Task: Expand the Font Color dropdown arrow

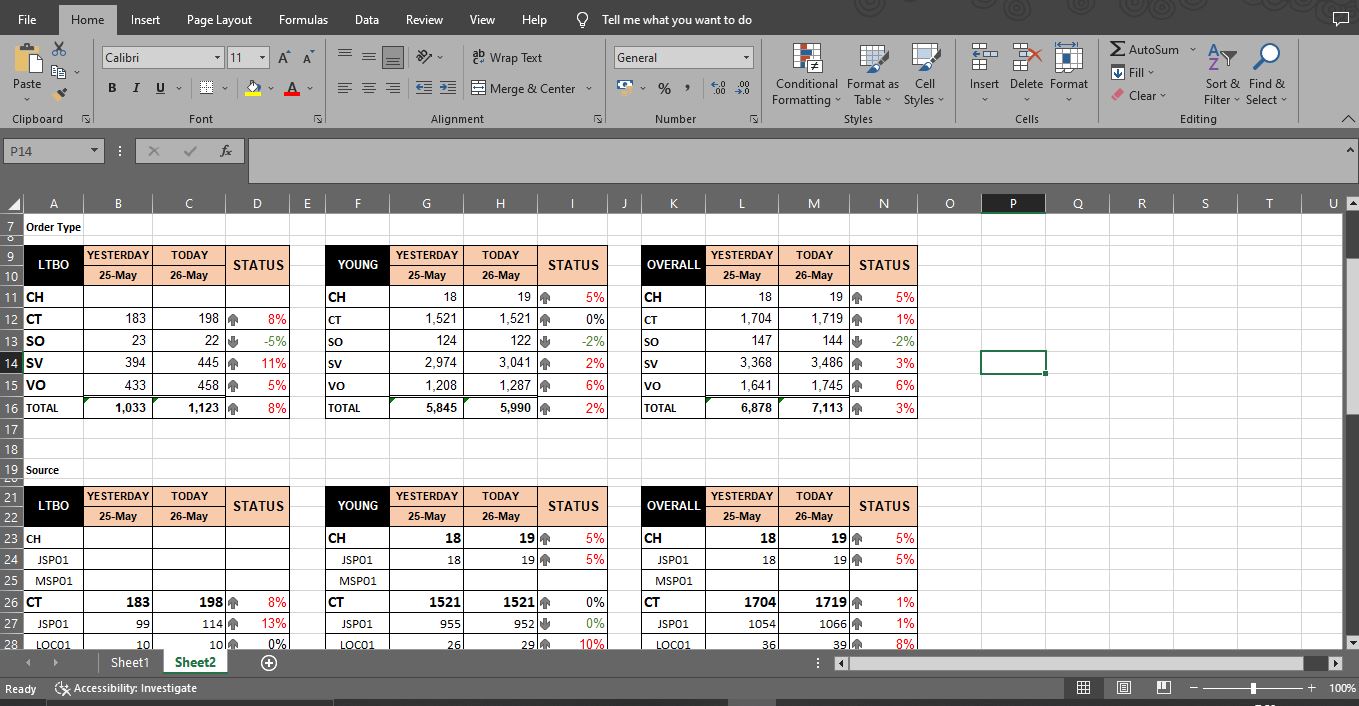Action: click(310, 88)
